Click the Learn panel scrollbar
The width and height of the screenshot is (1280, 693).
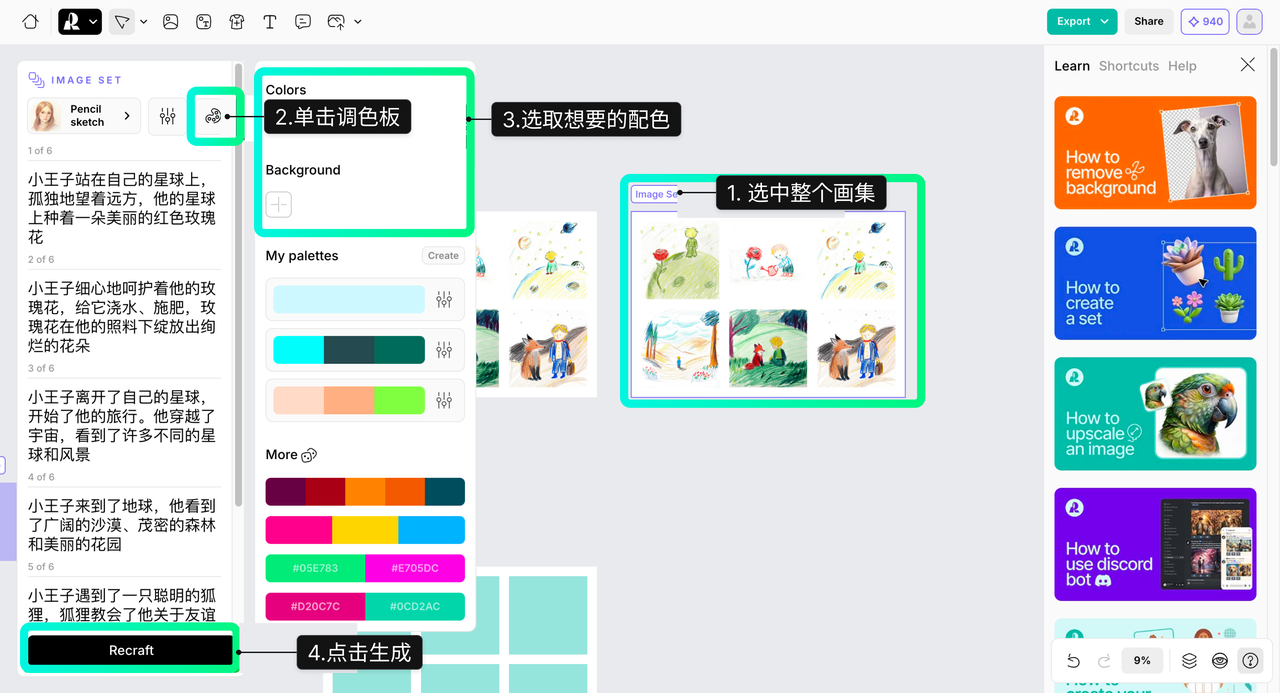(1274, 106)
